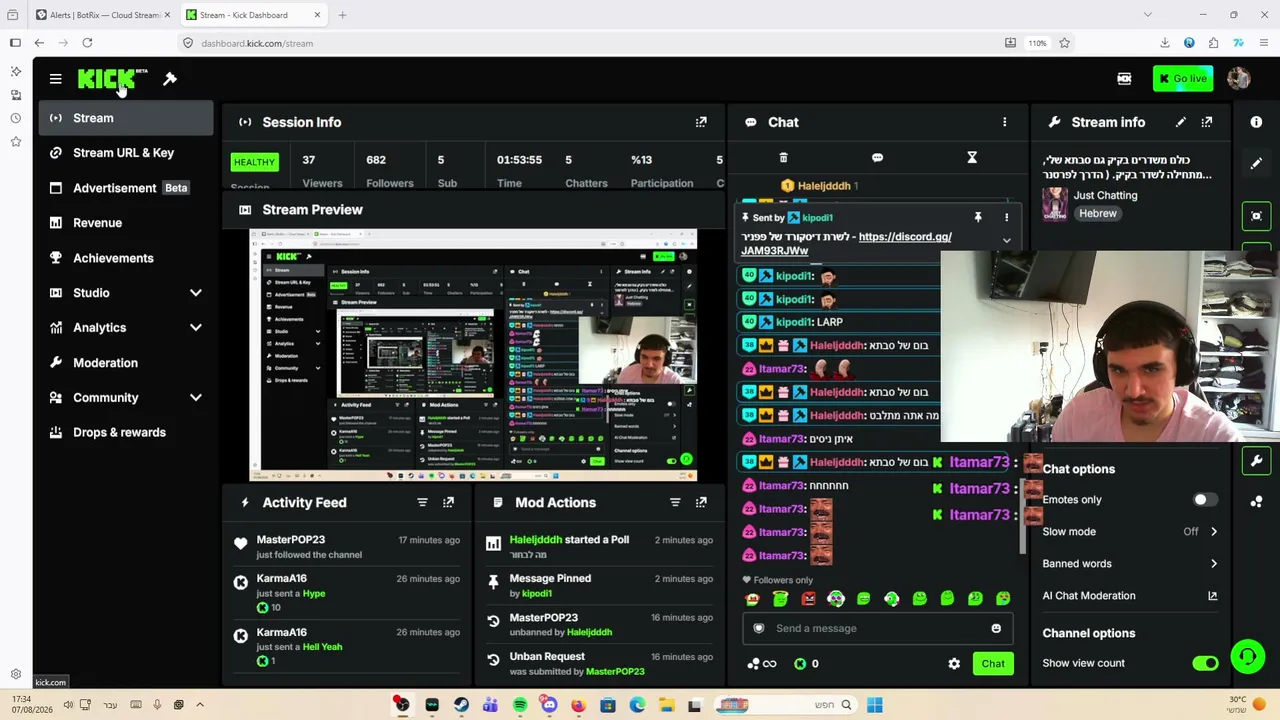Screen dimensions: 1280x720
Task: Select the wrench settings icon in right sidebar
Action: (1256, 461)
